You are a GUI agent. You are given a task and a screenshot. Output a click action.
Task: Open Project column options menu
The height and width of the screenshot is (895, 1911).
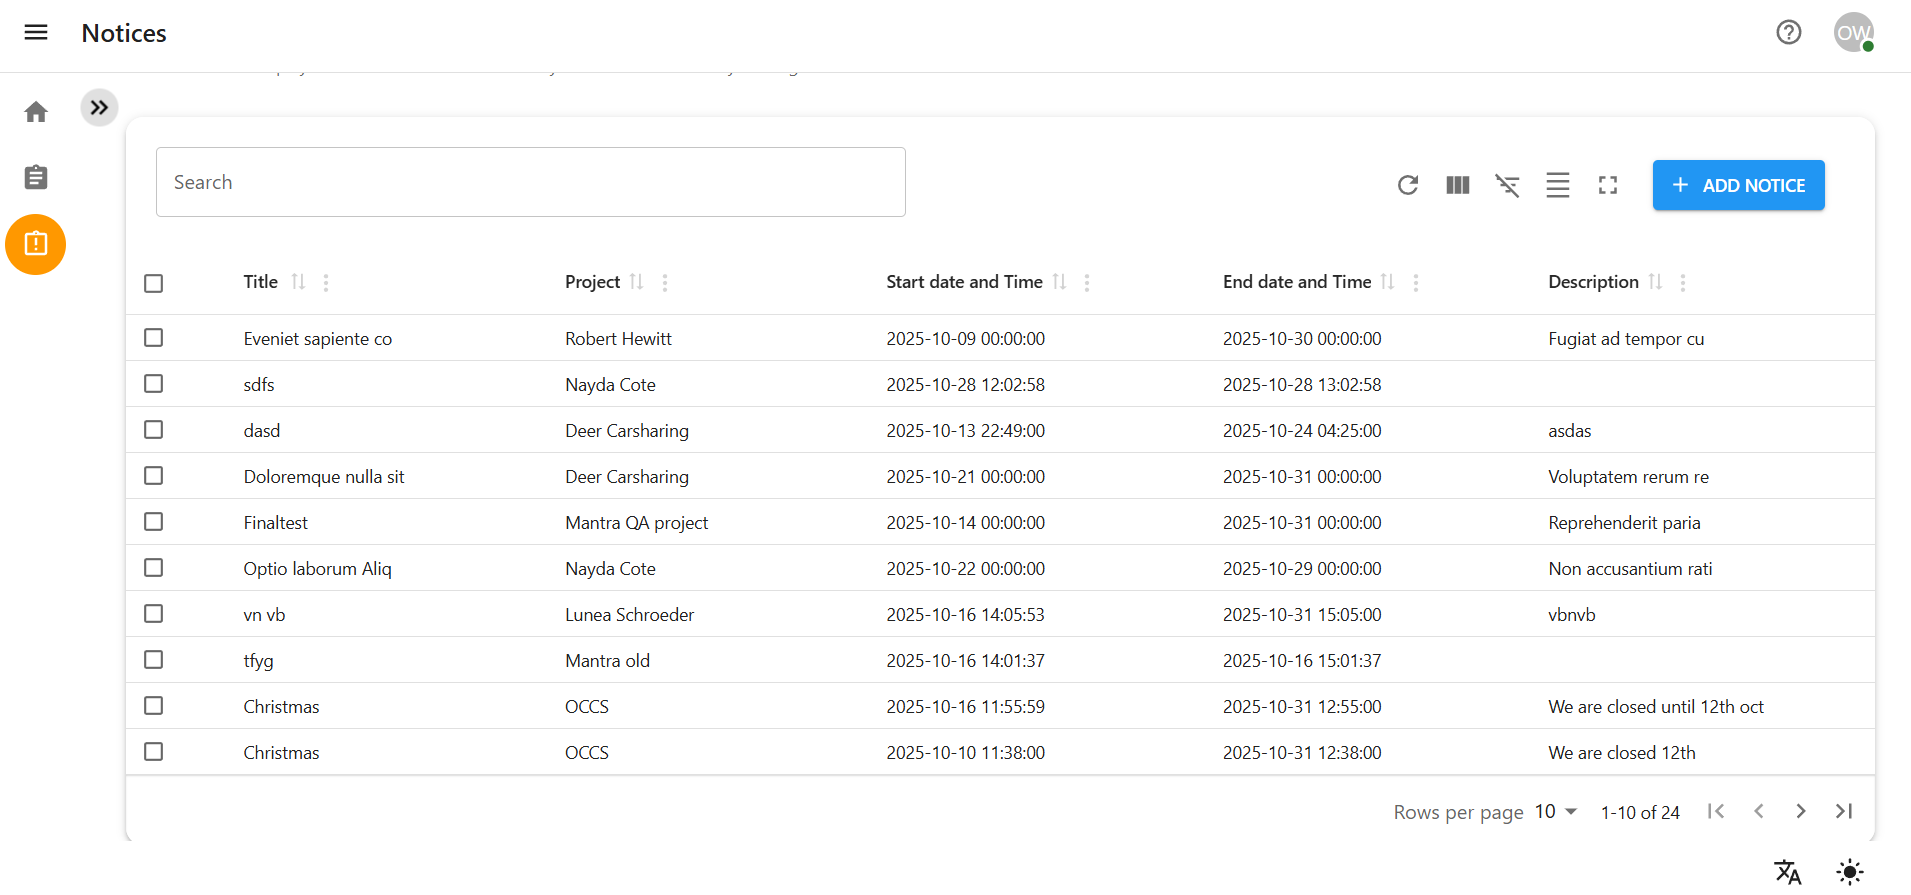(x=665, y=283)
